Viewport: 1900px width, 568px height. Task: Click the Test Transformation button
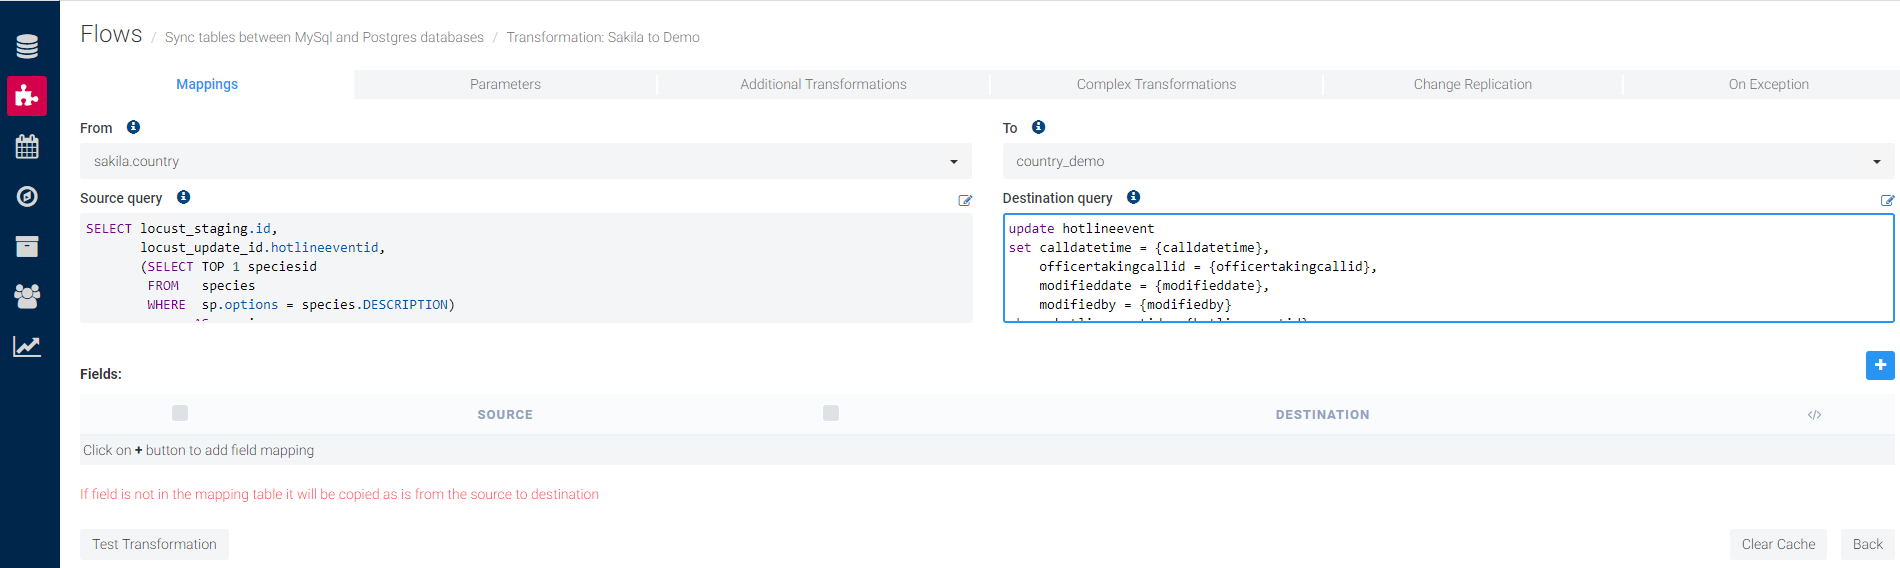click(x=154, y=544)
